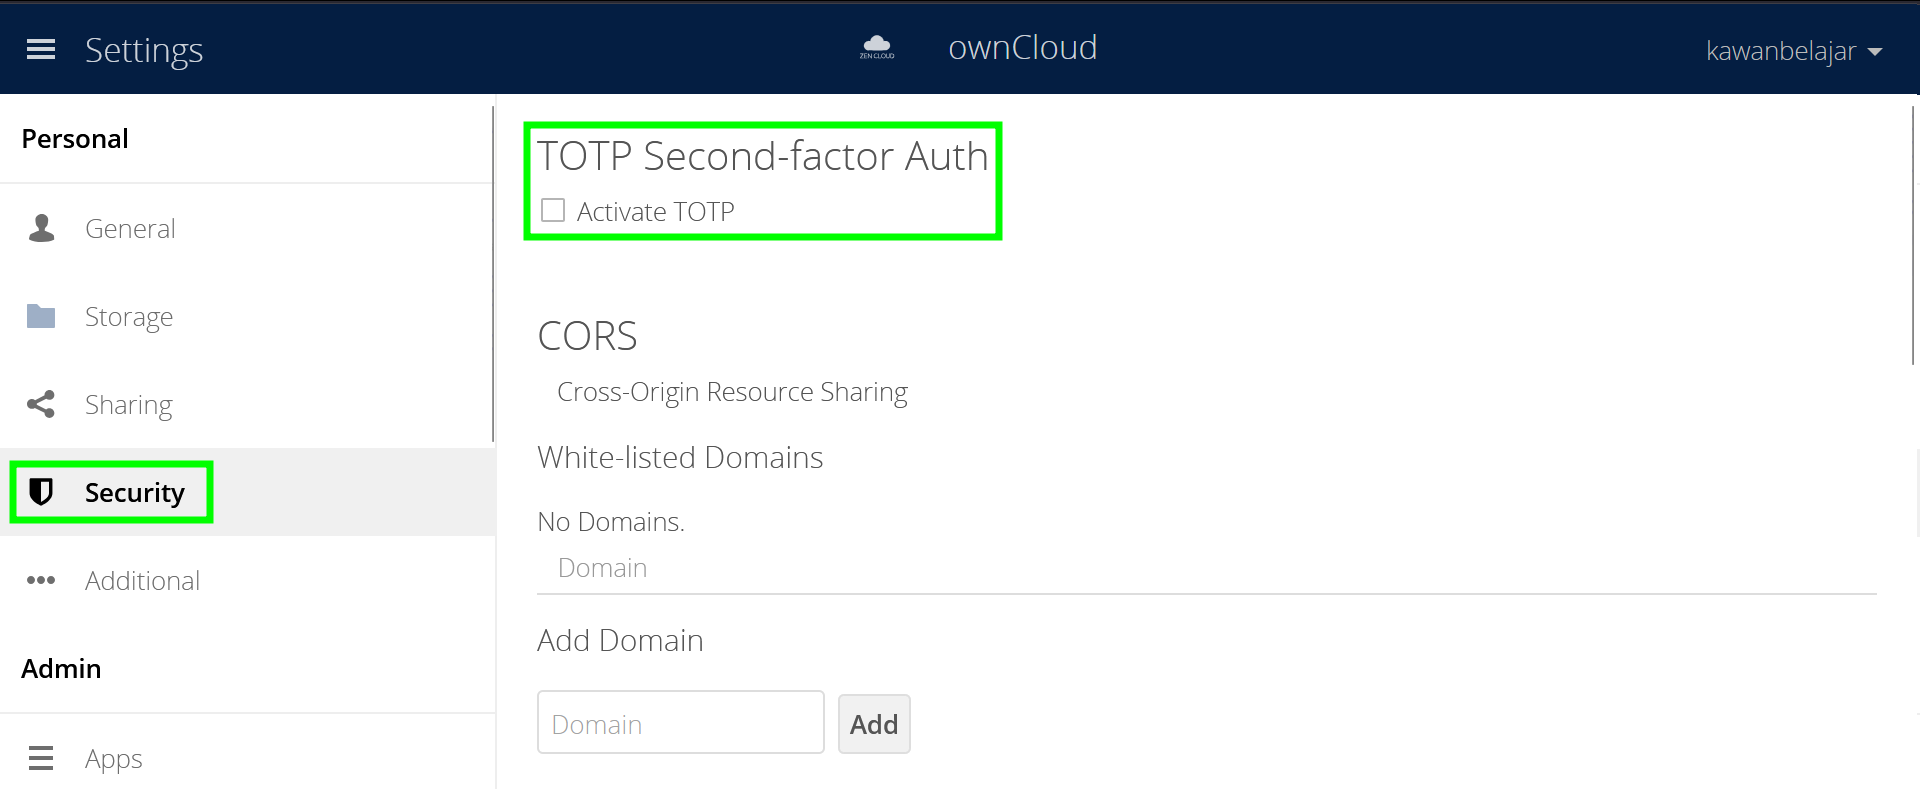Image resolution: width=1920 pixels, height=789 pixels.
Task: Go to General settings section
Action: [130, 229]
